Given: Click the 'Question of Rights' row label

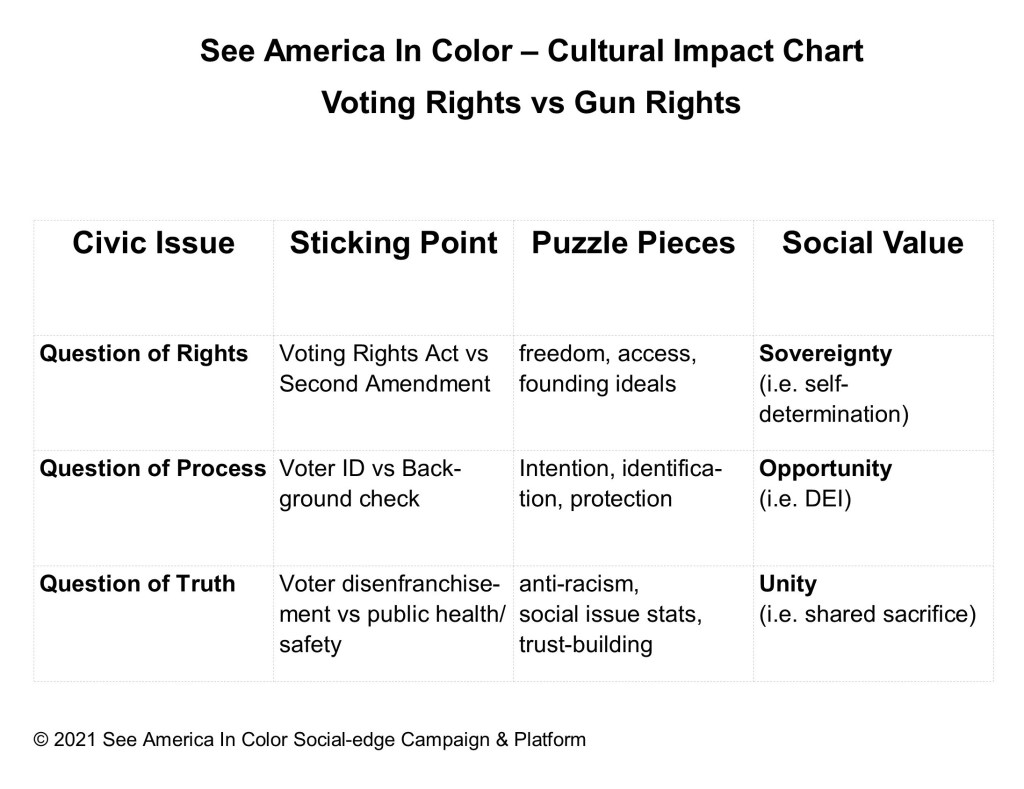Looking at the screenshot, I should [144, 354].
